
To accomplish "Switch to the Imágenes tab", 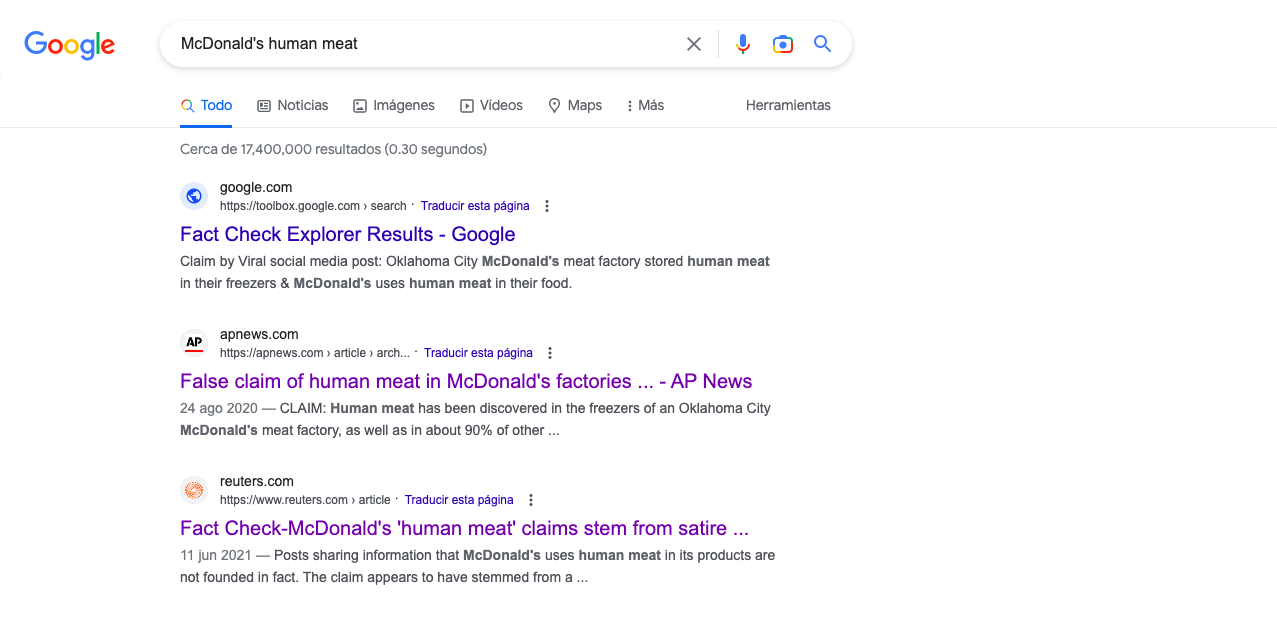I will coord(394,105).
